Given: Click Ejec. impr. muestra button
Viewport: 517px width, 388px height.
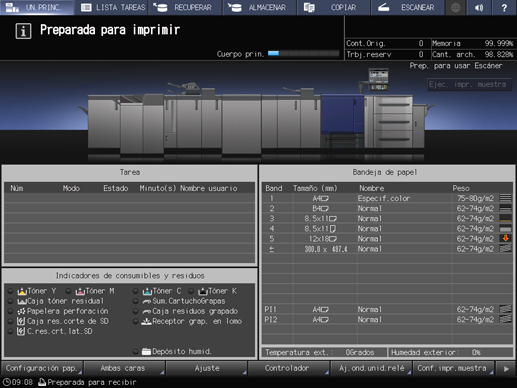Looking at the screenshot, I should [x=469, y=85].
